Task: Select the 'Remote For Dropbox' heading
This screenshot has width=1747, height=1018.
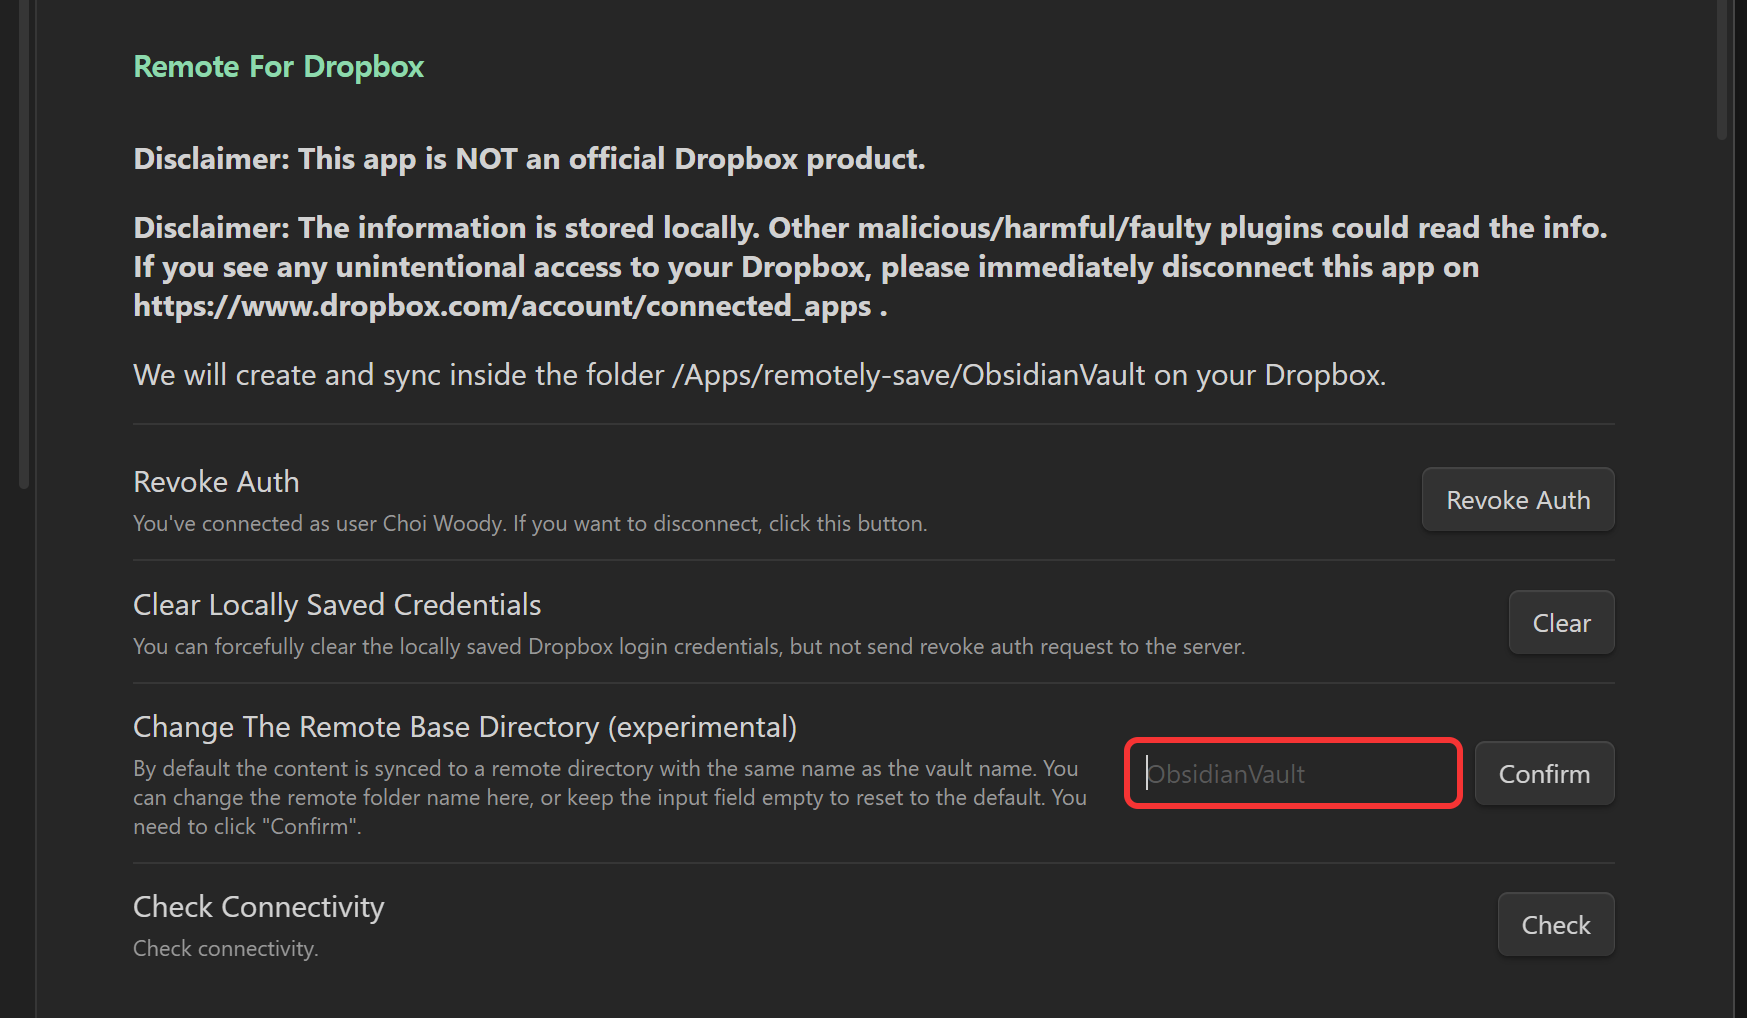Action: click(x=279, y=67)
